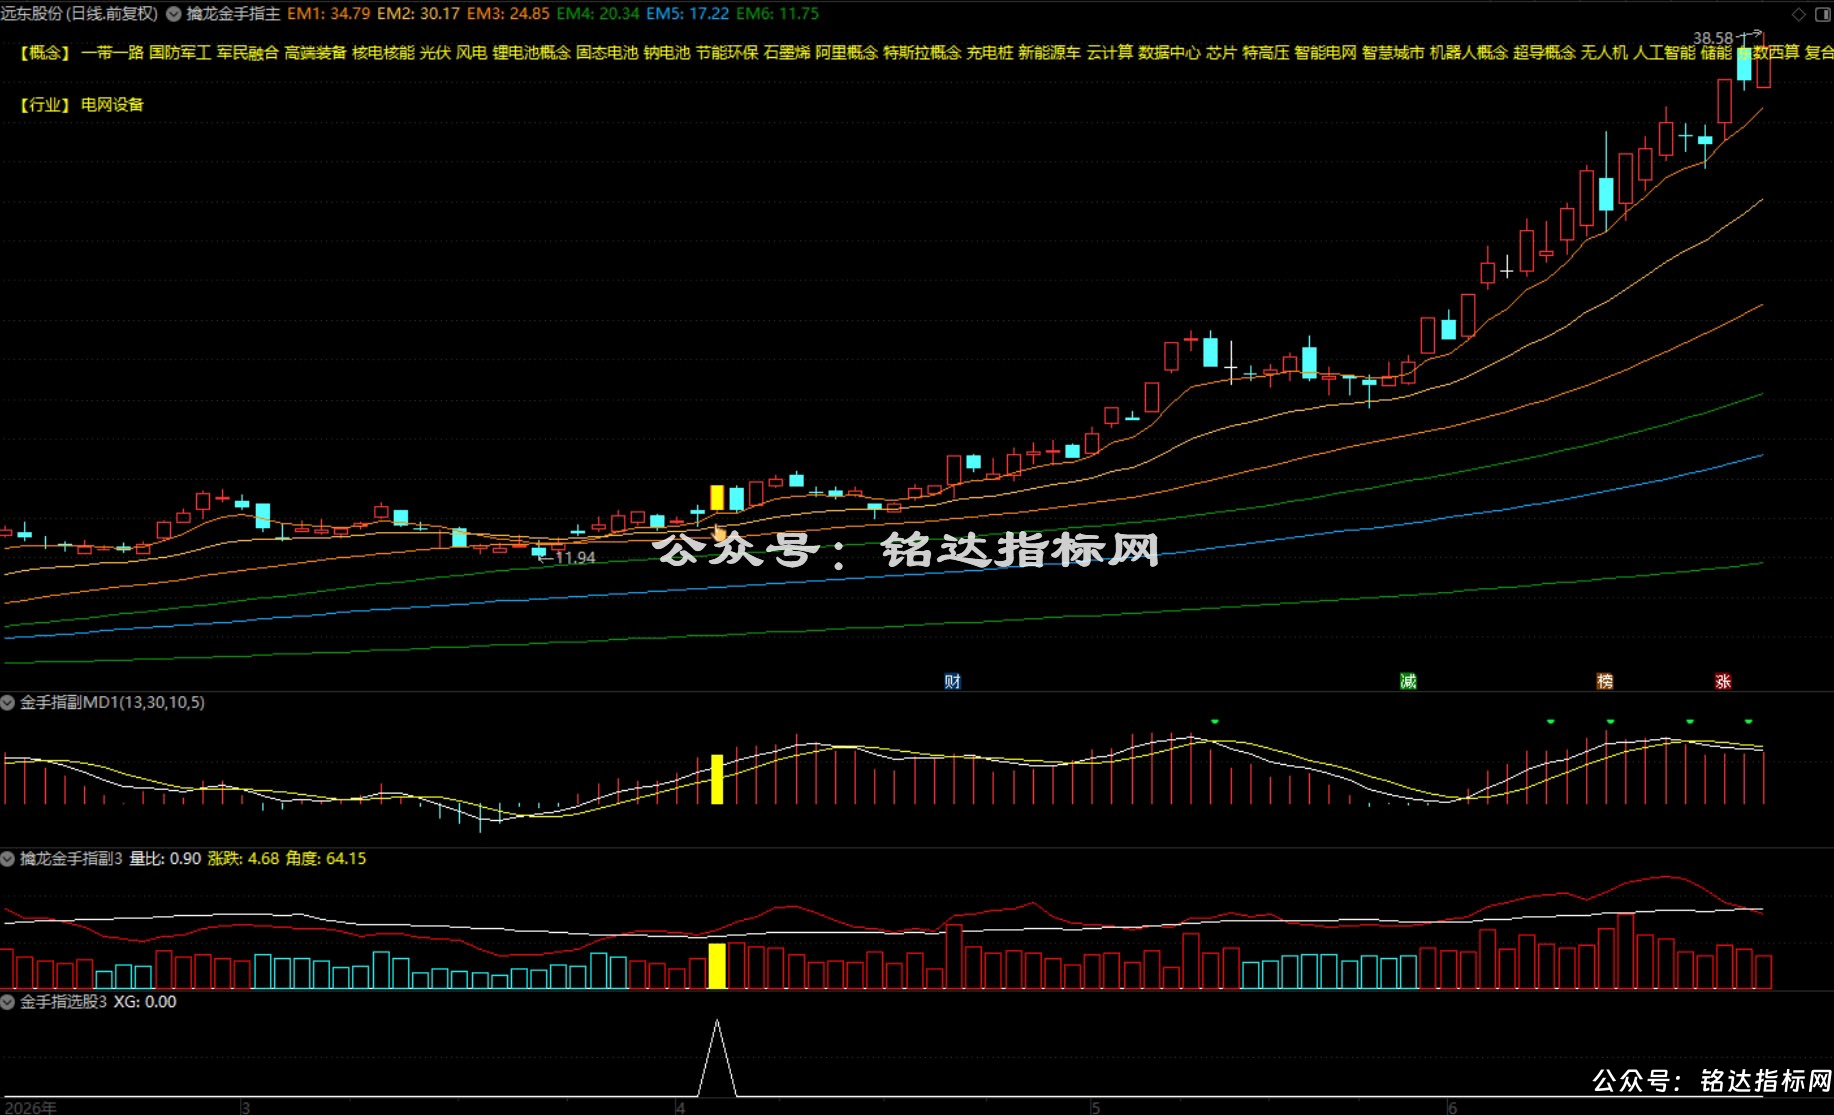Click the 智能电网 concept tag
The image size is (1834, 1115).
(1325, 52)
